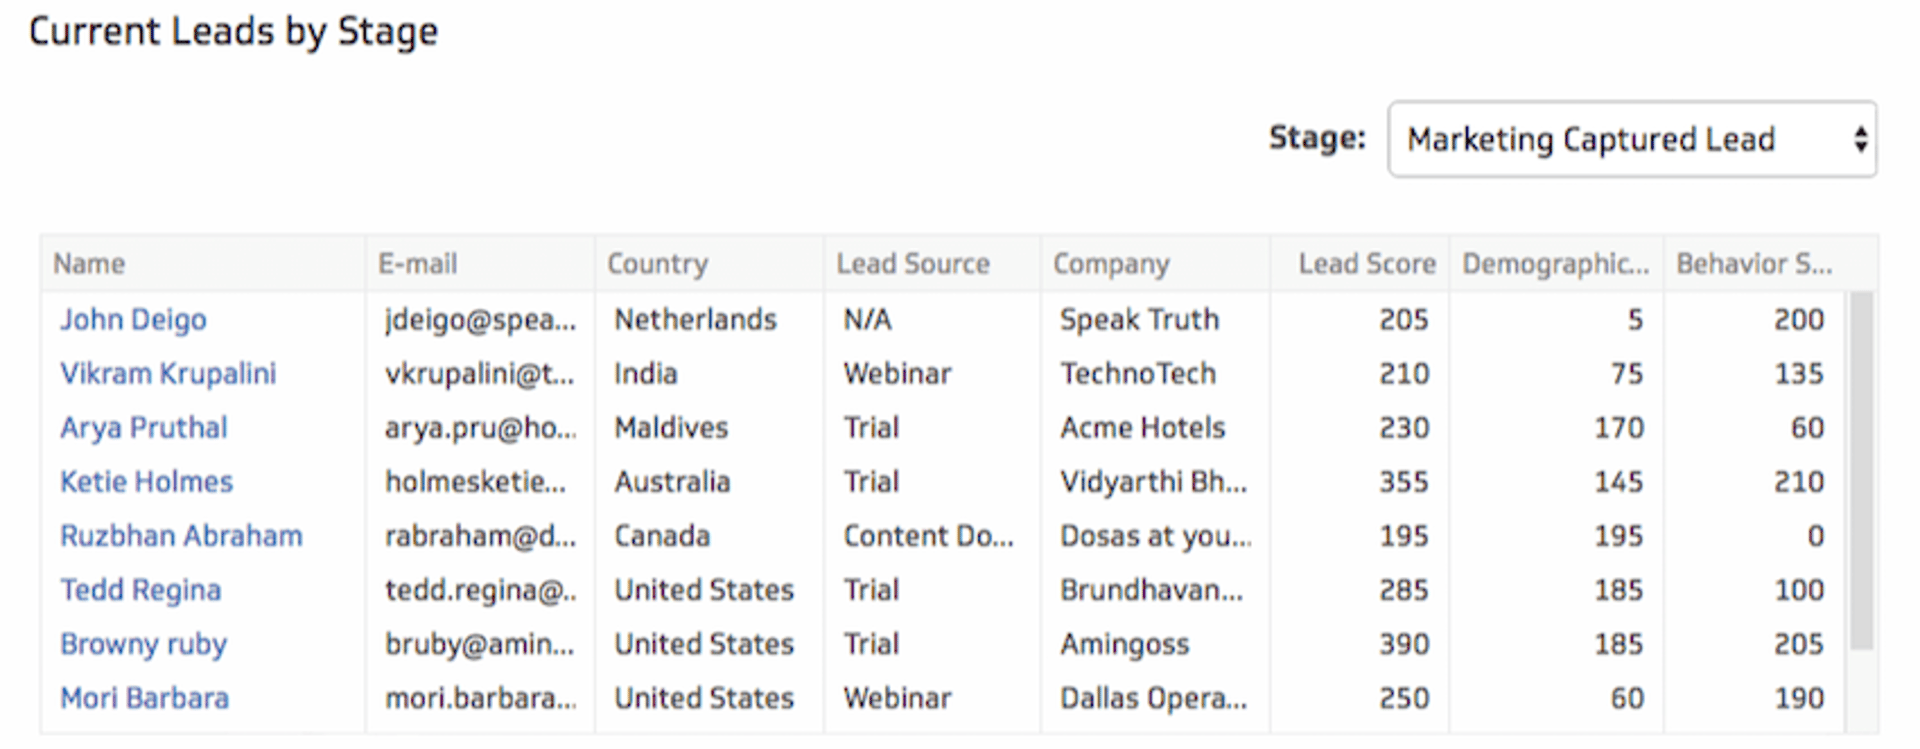
Task: Open Tedd Regina's lead profile
Action: (141, 590)
